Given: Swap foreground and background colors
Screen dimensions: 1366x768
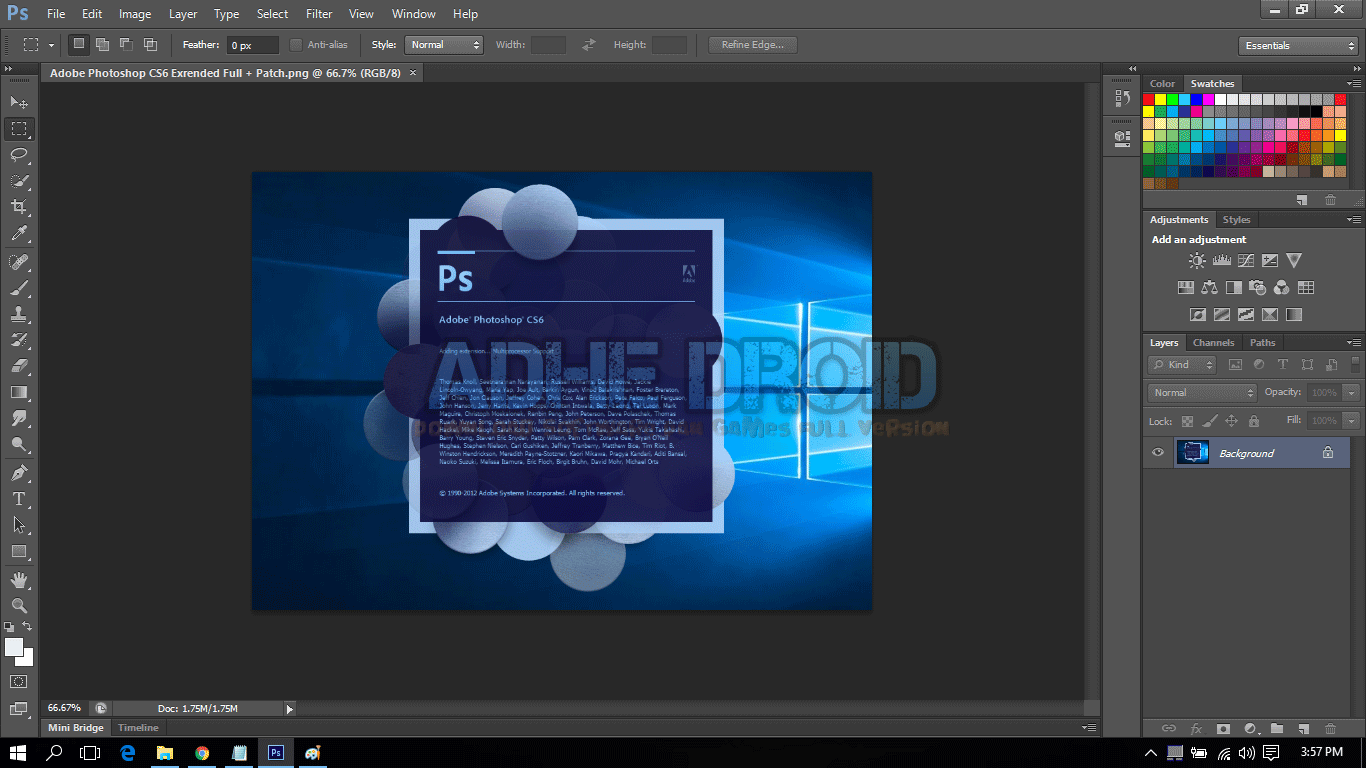Looking at the screenshot, I should pyautogui.click(x=28, y=626).
